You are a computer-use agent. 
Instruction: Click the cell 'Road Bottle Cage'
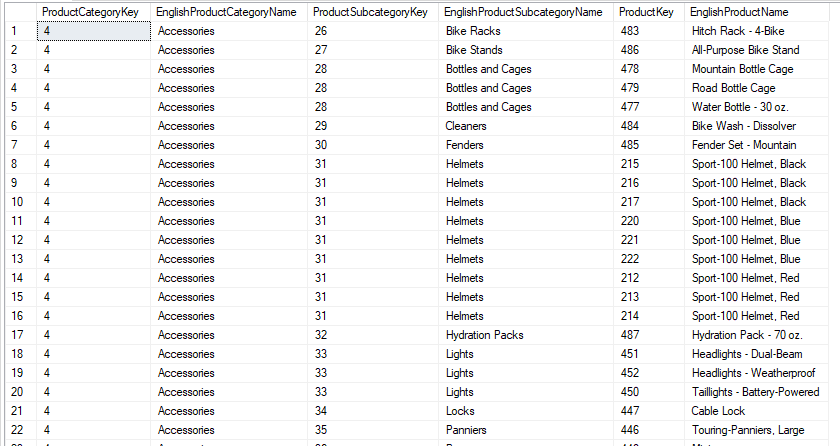point(756,88)
